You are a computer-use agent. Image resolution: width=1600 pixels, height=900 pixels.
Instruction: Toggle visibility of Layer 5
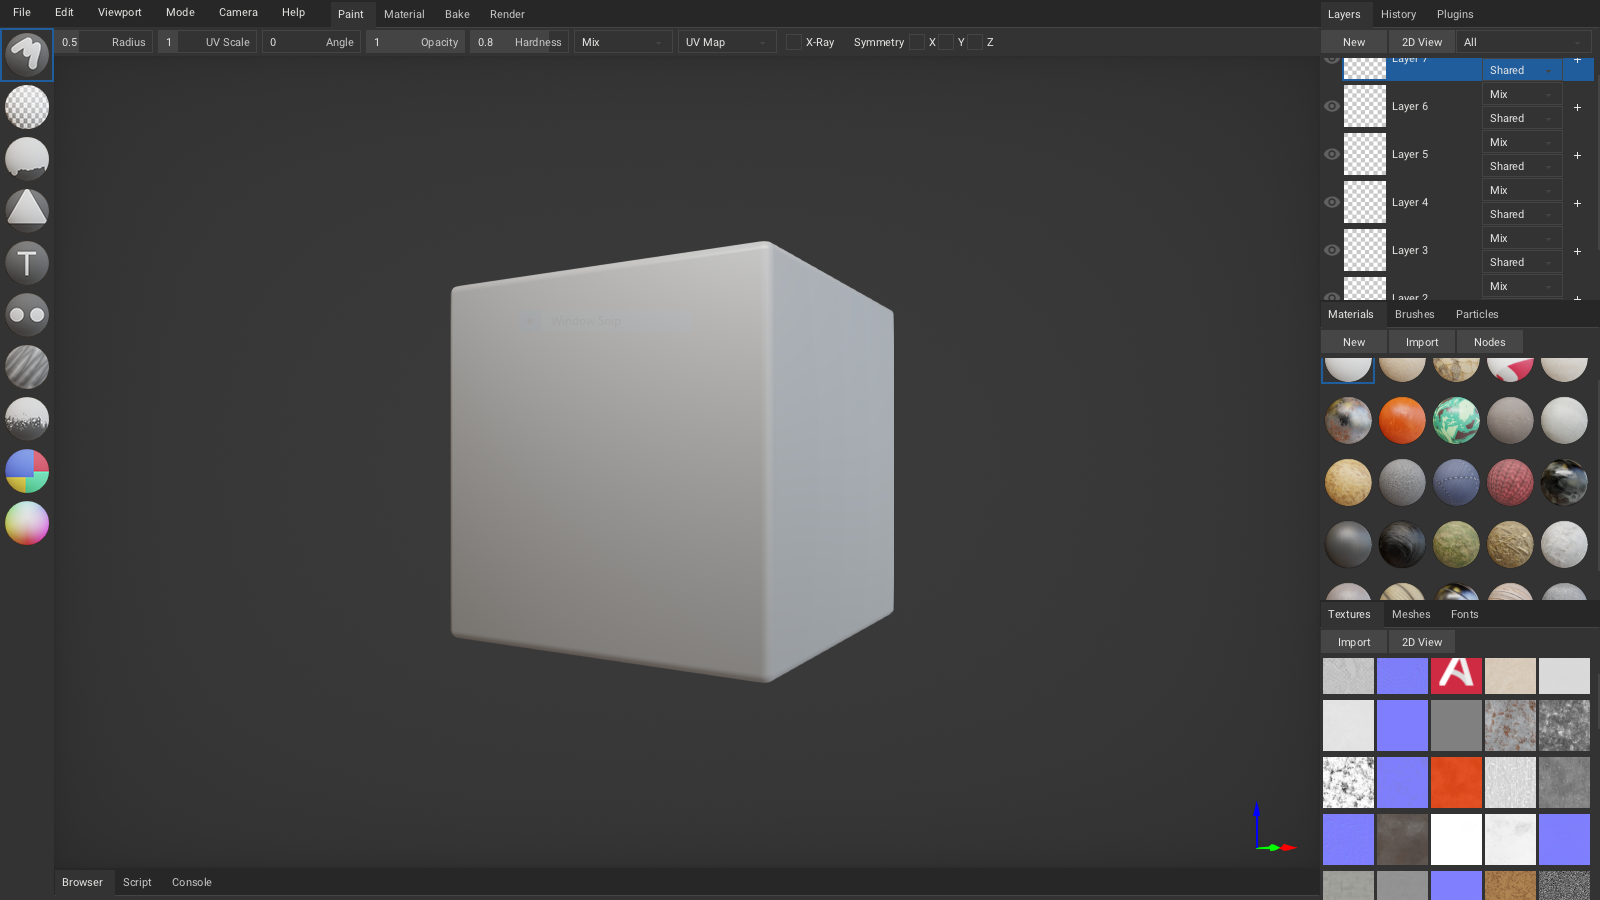click(x=1331, y=154)
